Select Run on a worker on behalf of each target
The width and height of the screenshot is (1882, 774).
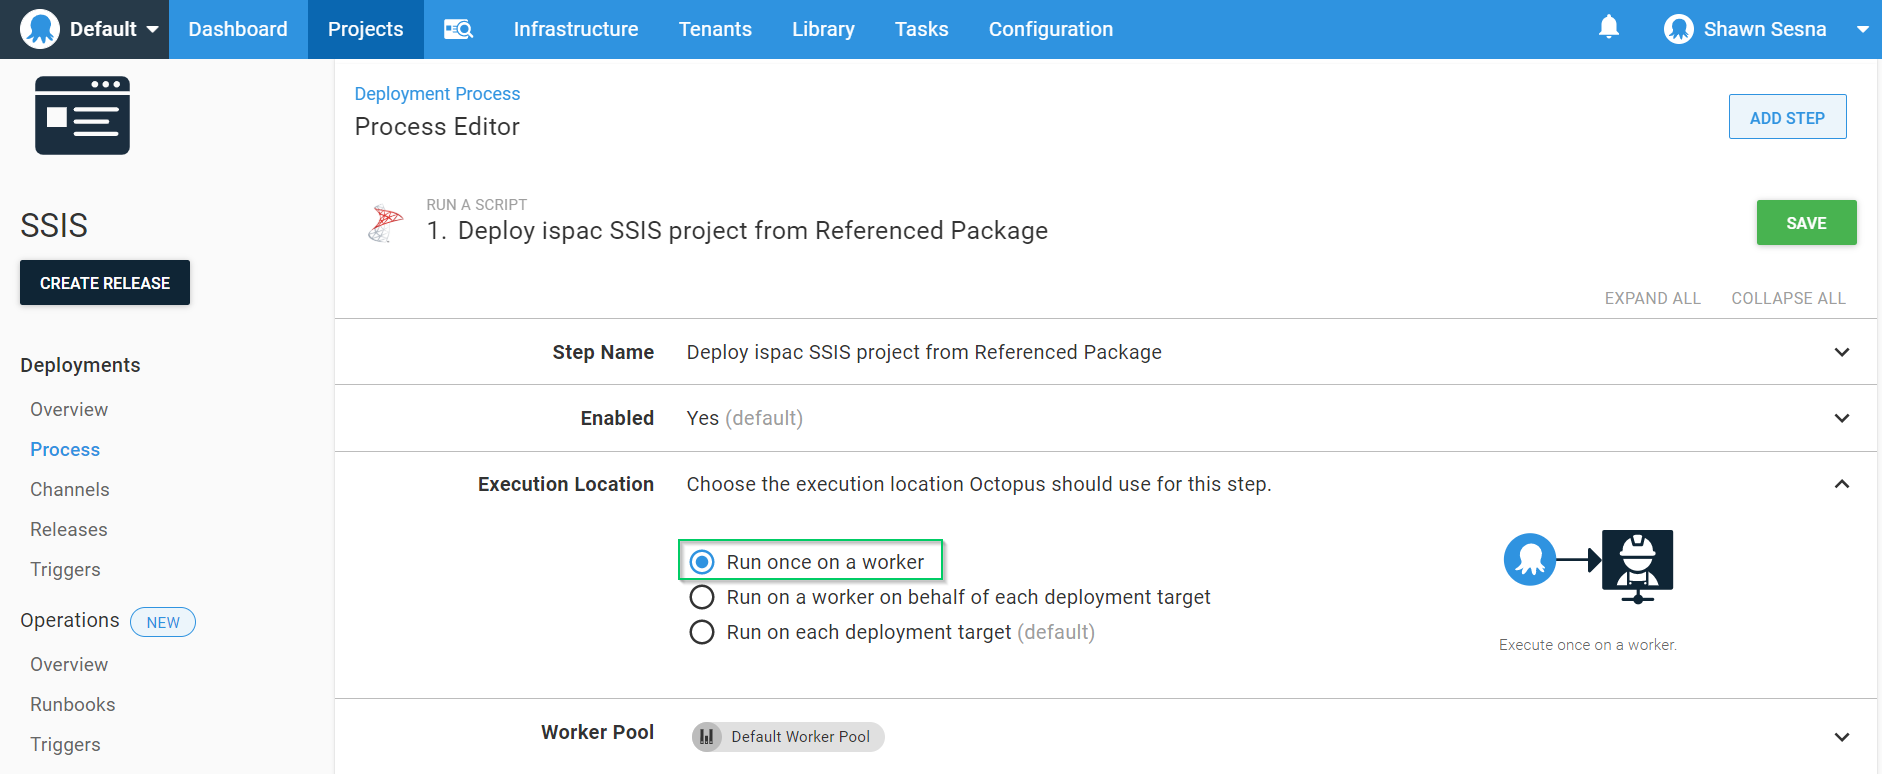coord(702,597)
